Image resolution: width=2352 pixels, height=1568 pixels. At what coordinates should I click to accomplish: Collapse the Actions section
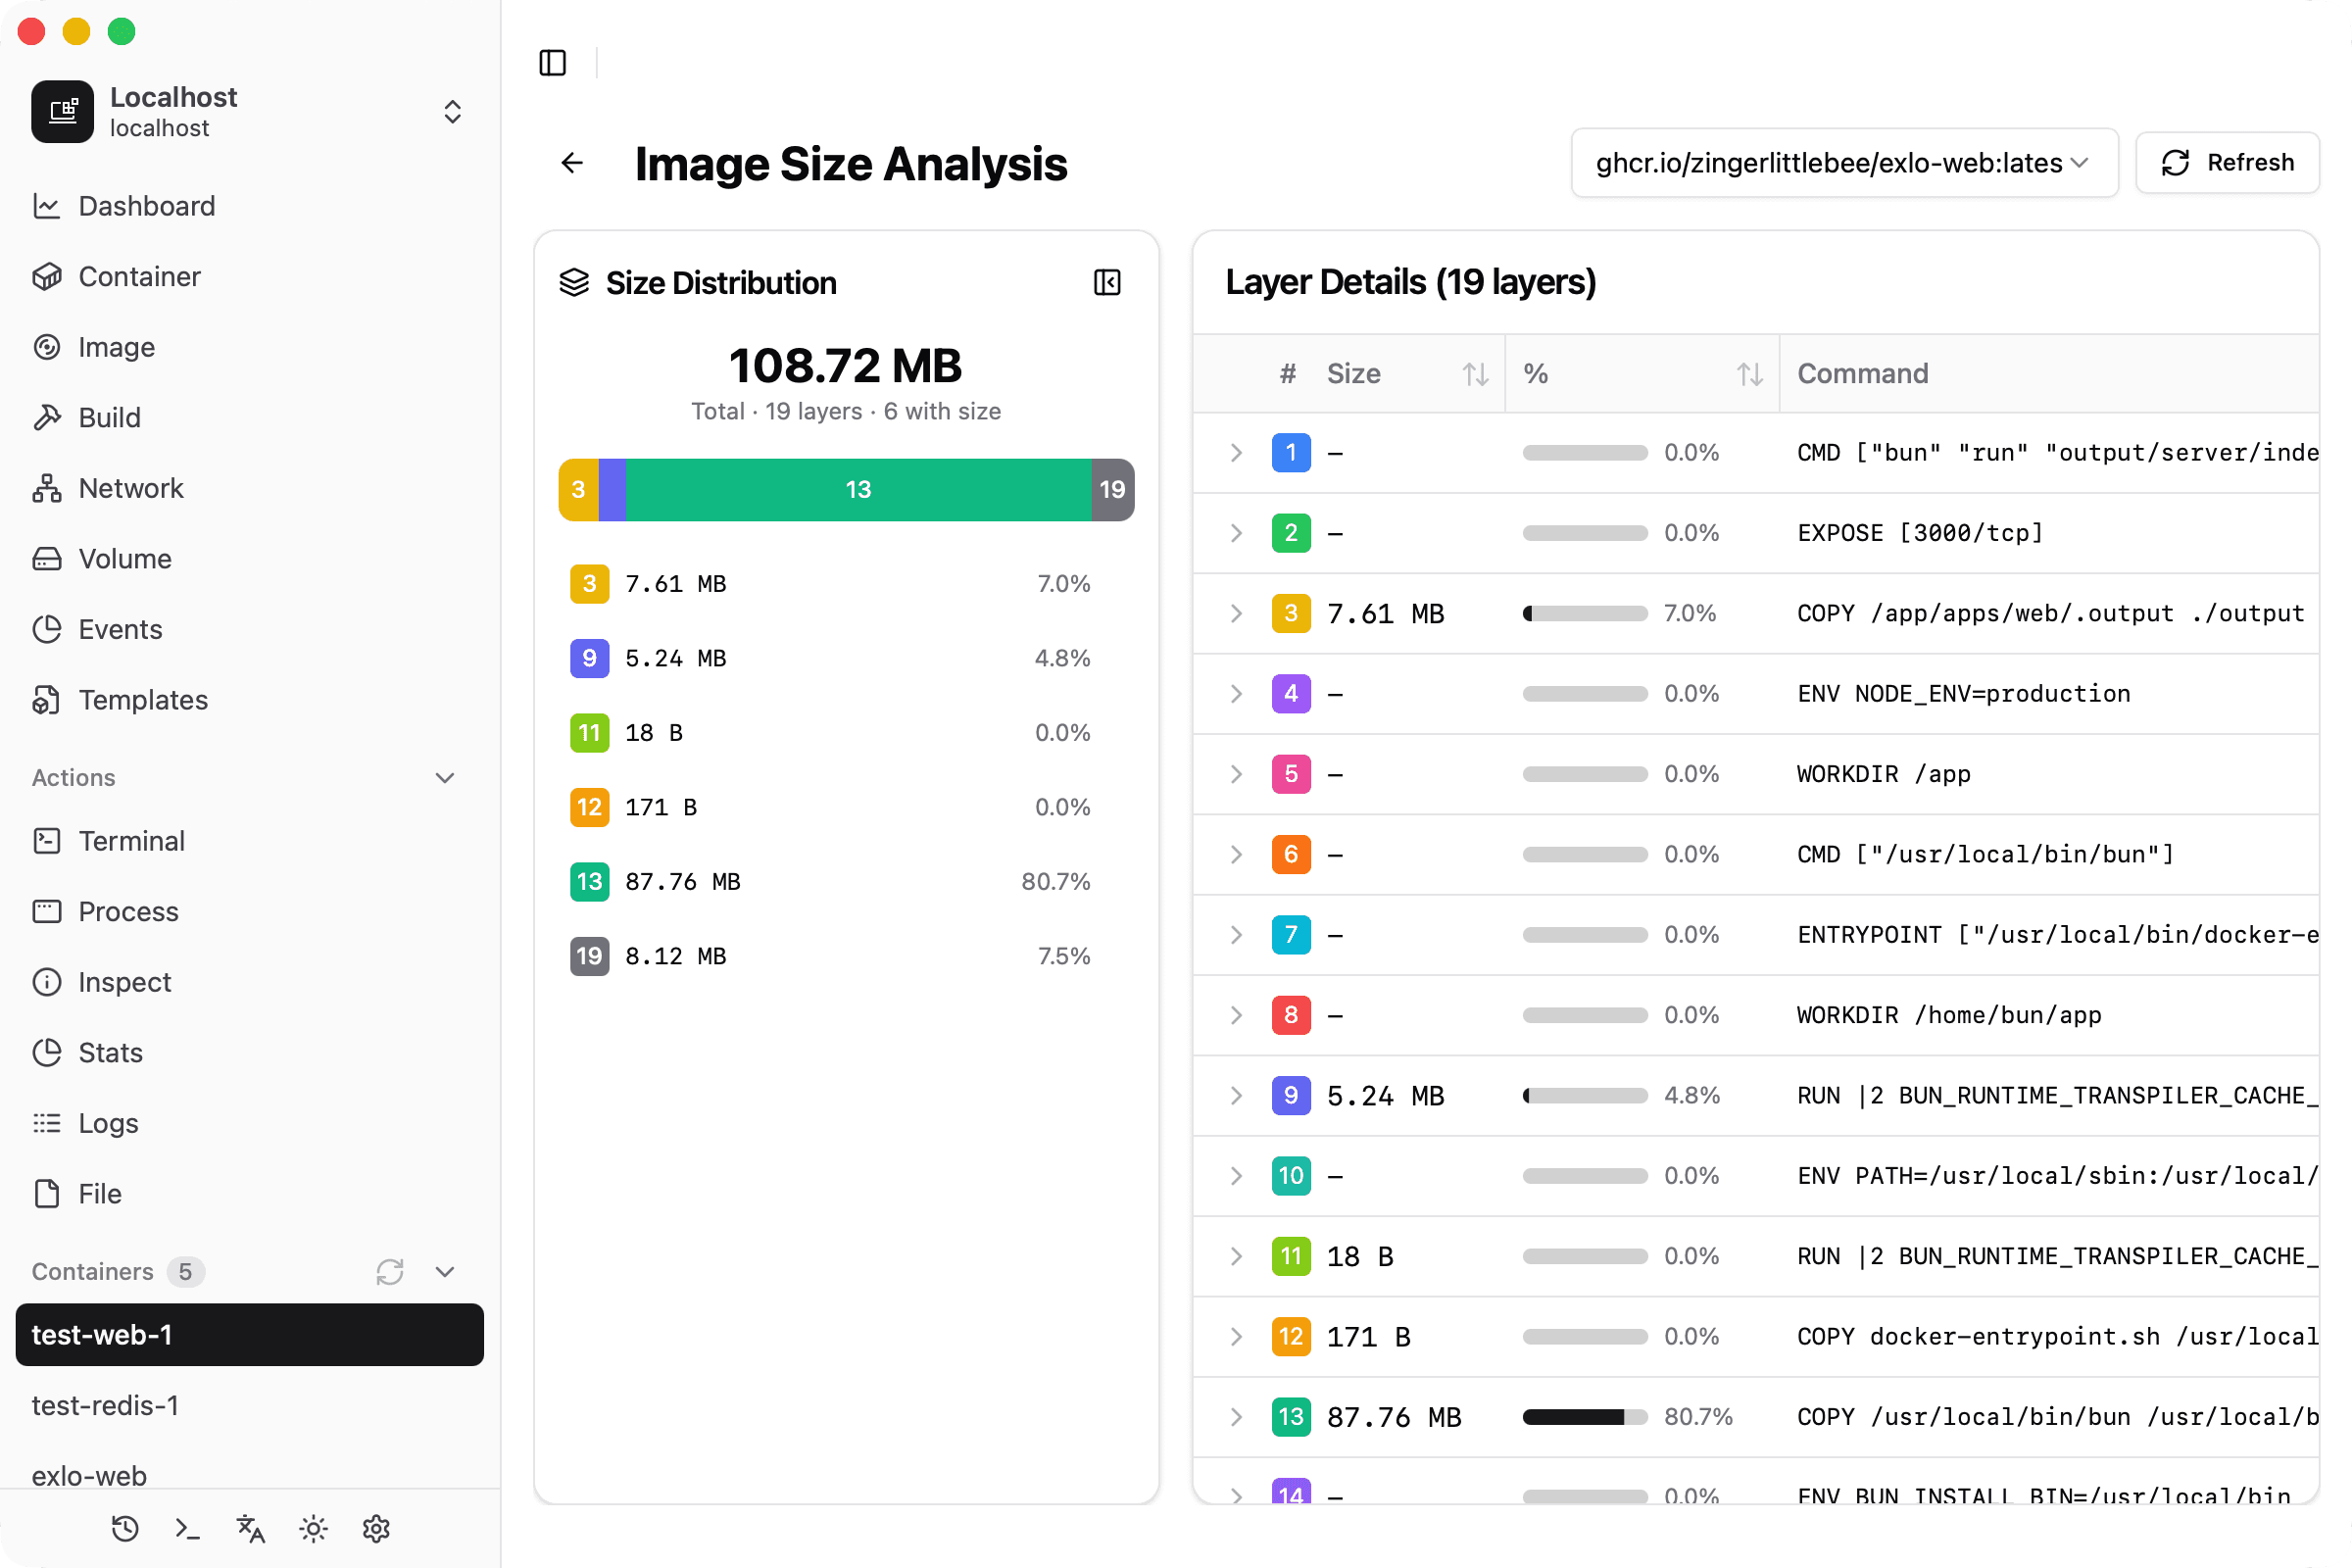(x=444, y=778)
